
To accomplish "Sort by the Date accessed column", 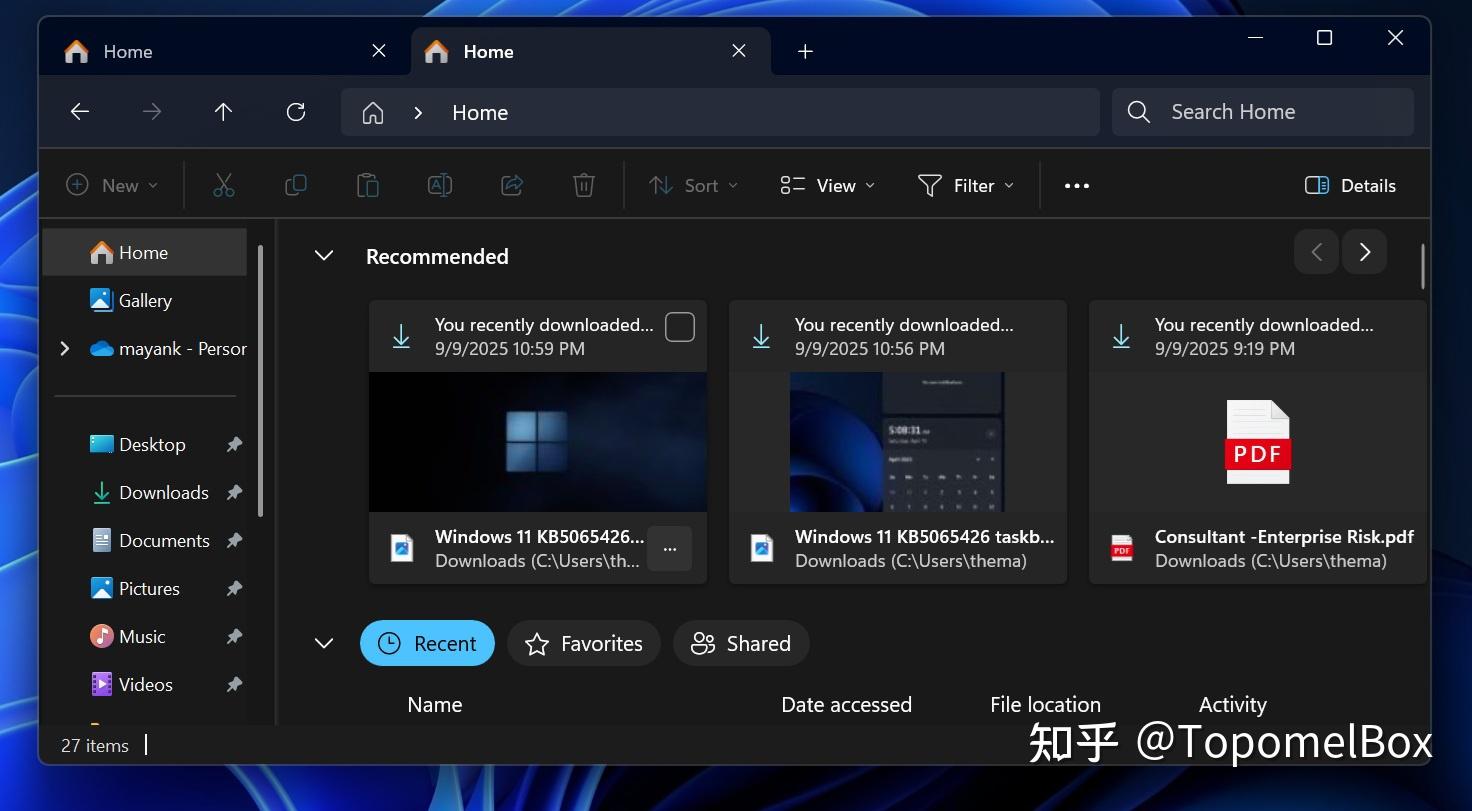I will 846,704.
